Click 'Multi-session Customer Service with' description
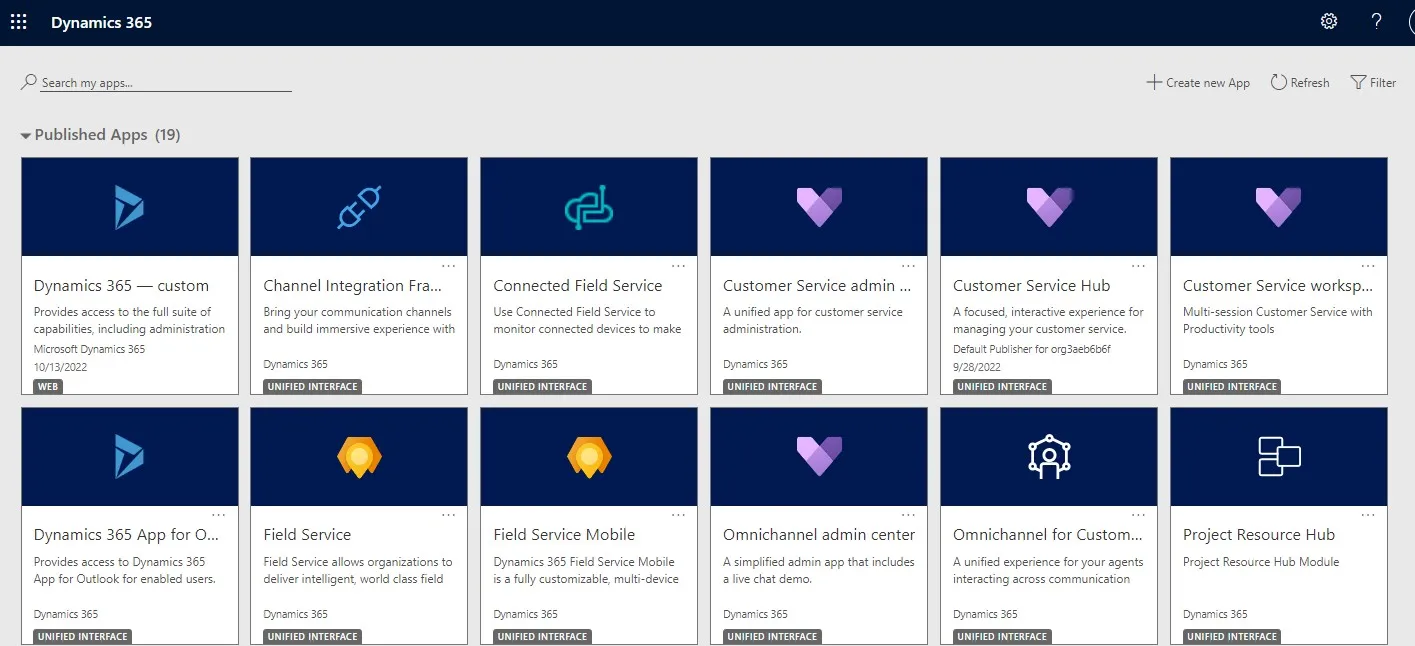1415x646 pixels. click(1278, 312)
